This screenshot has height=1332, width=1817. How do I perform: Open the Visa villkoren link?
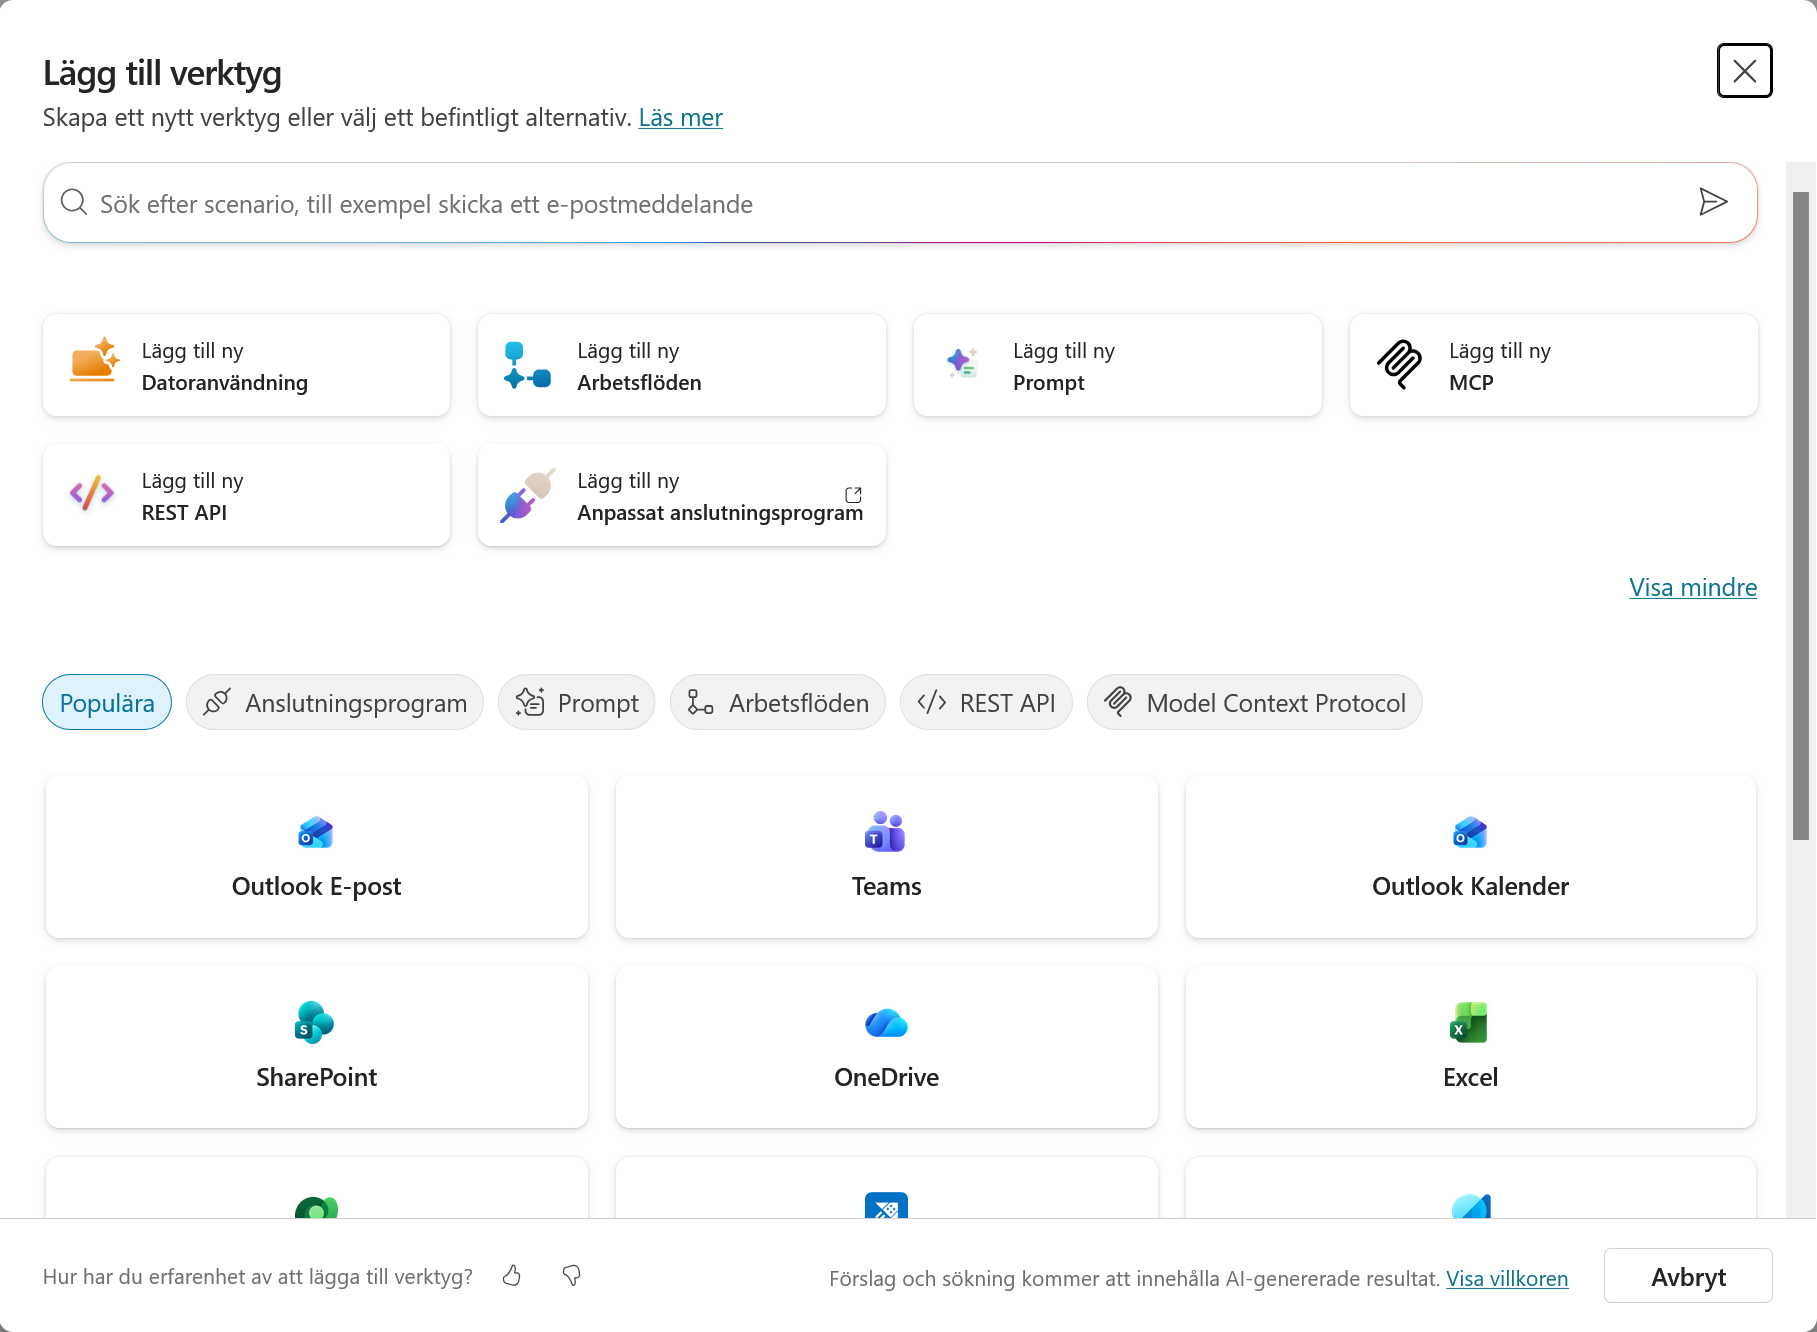point(1507,1278)
